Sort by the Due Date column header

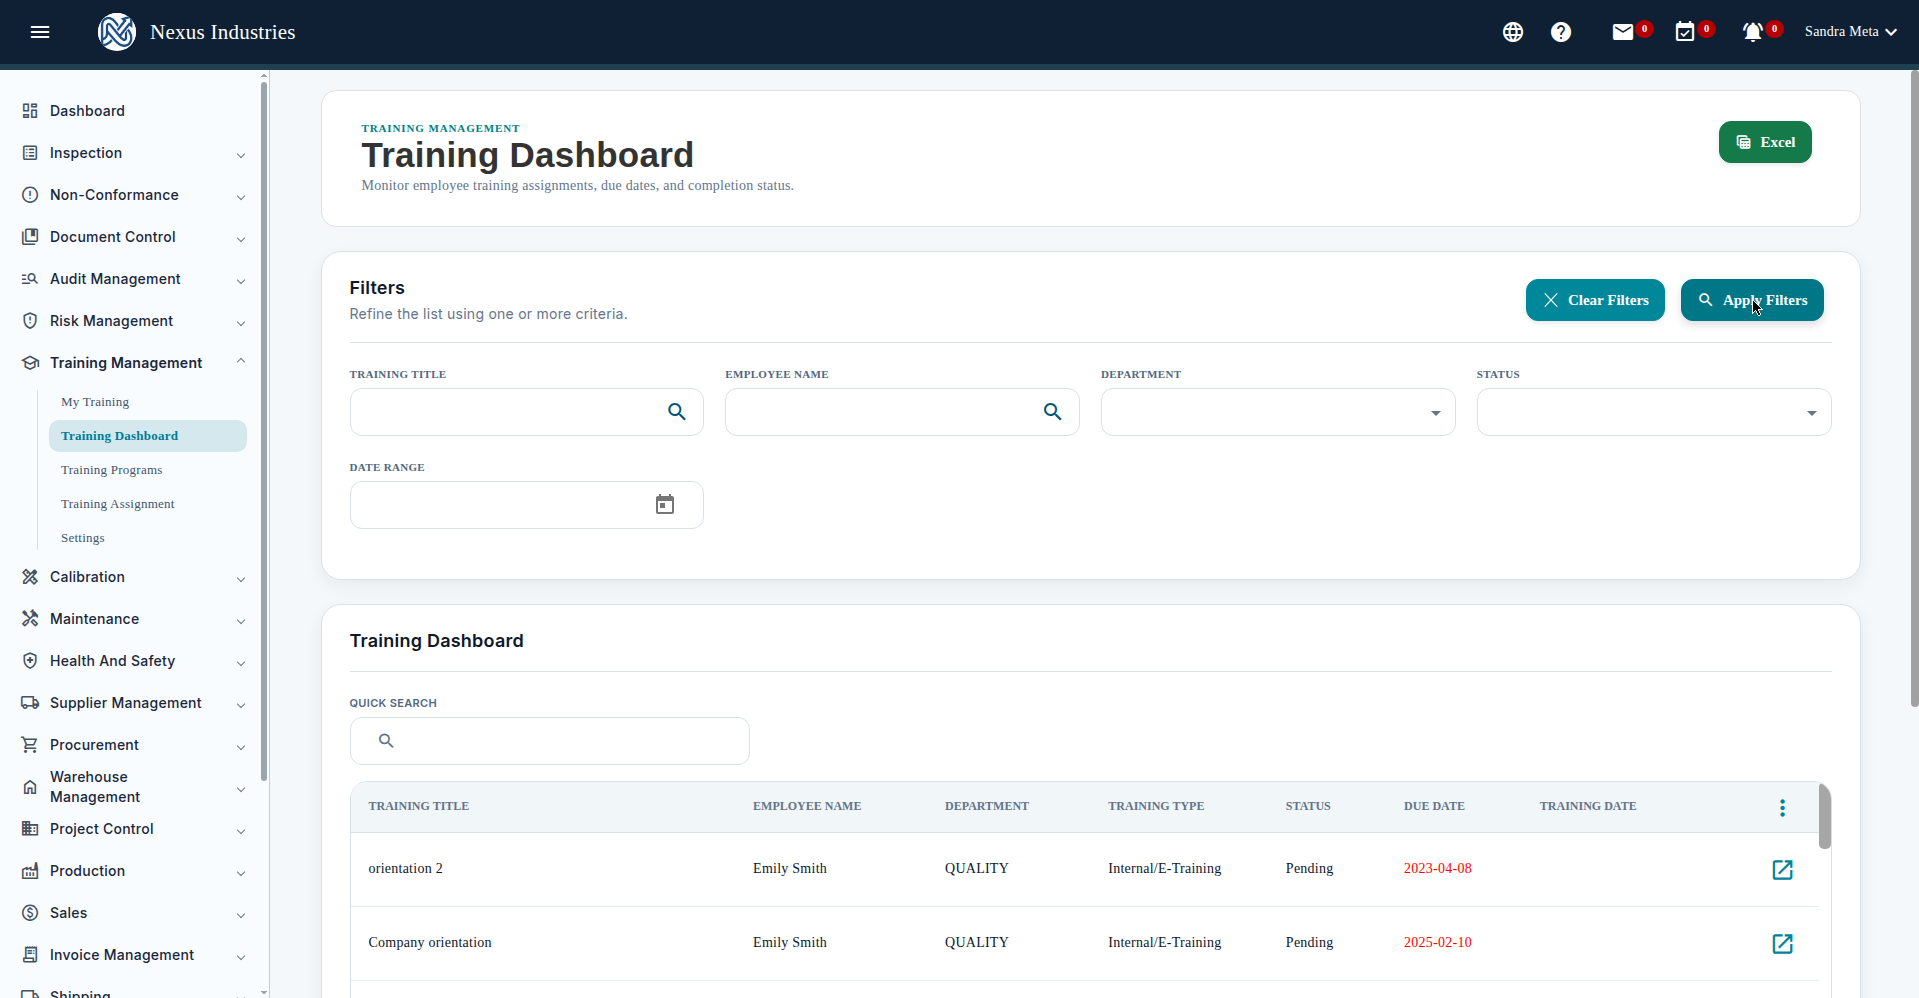point(1434,806)
